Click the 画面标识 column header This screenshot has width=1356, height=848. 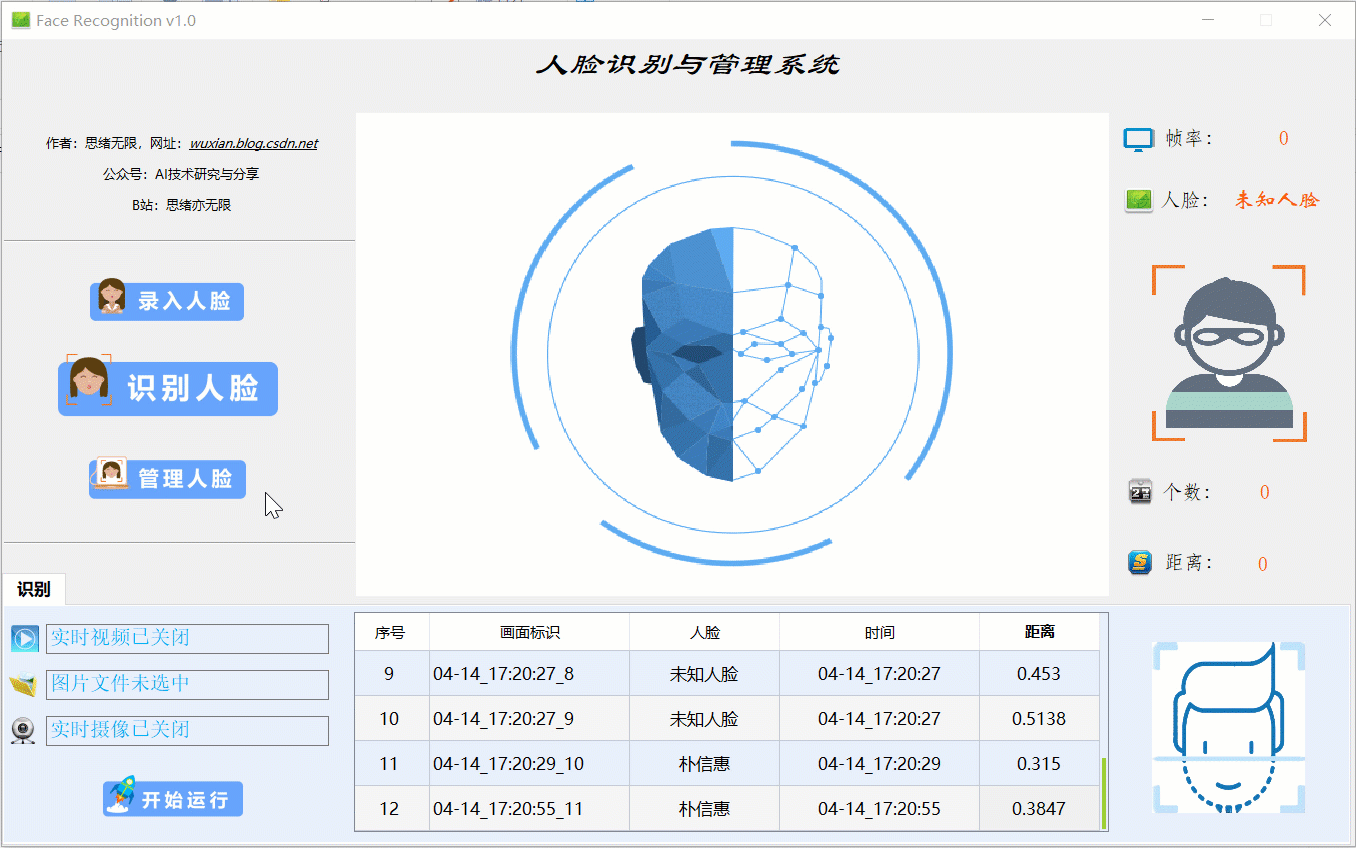[x=530, y=632]
